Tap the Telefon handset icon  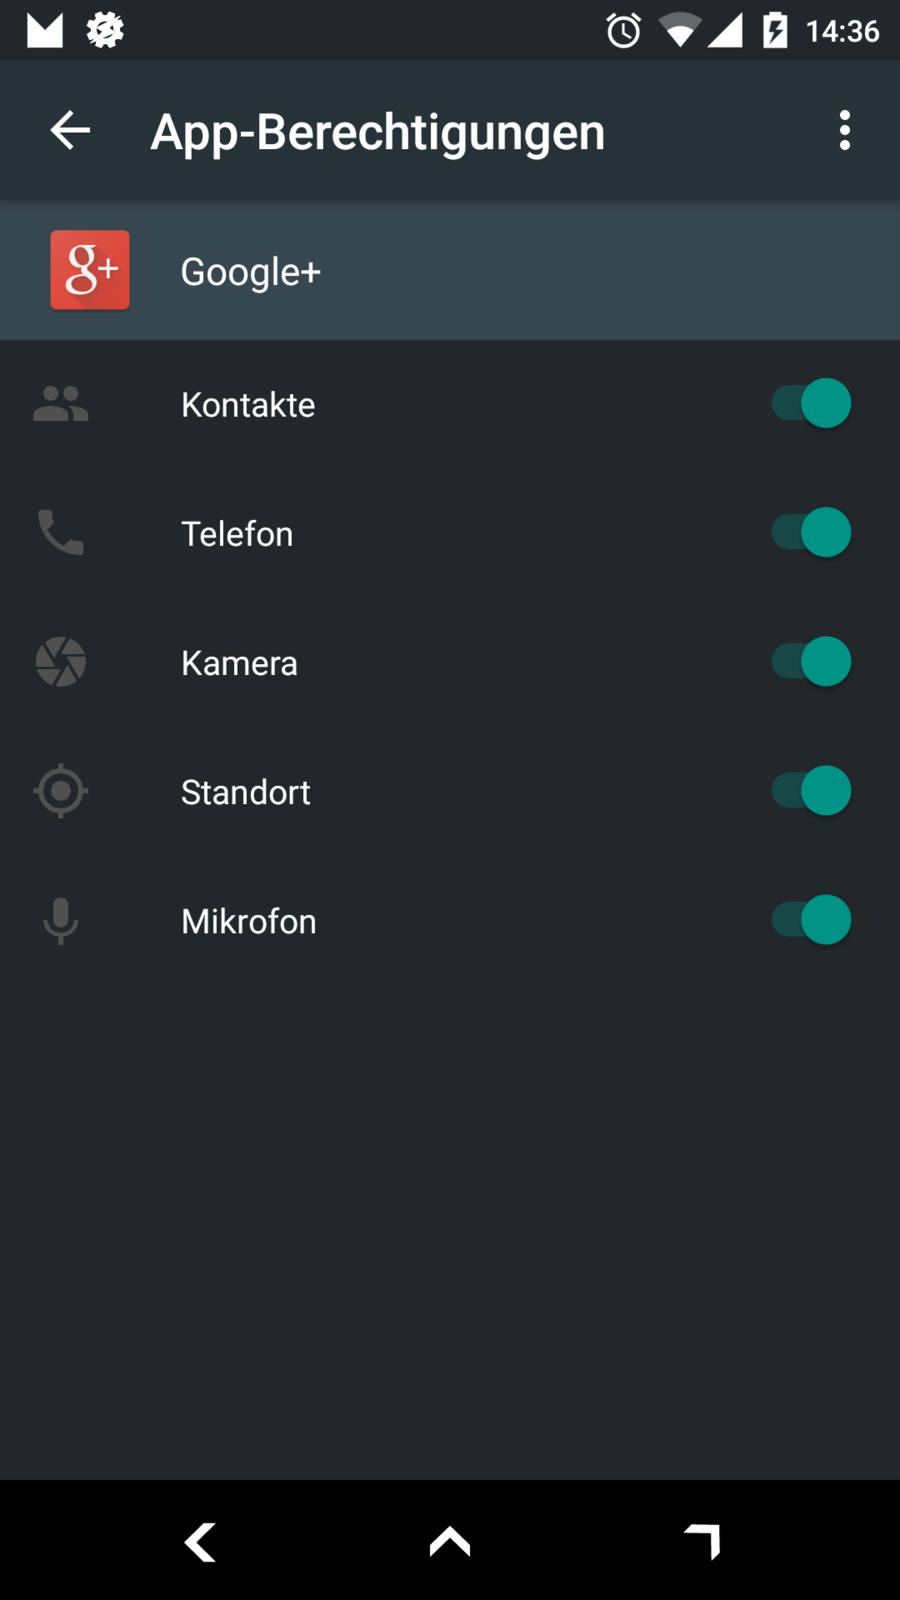(61, 533)
